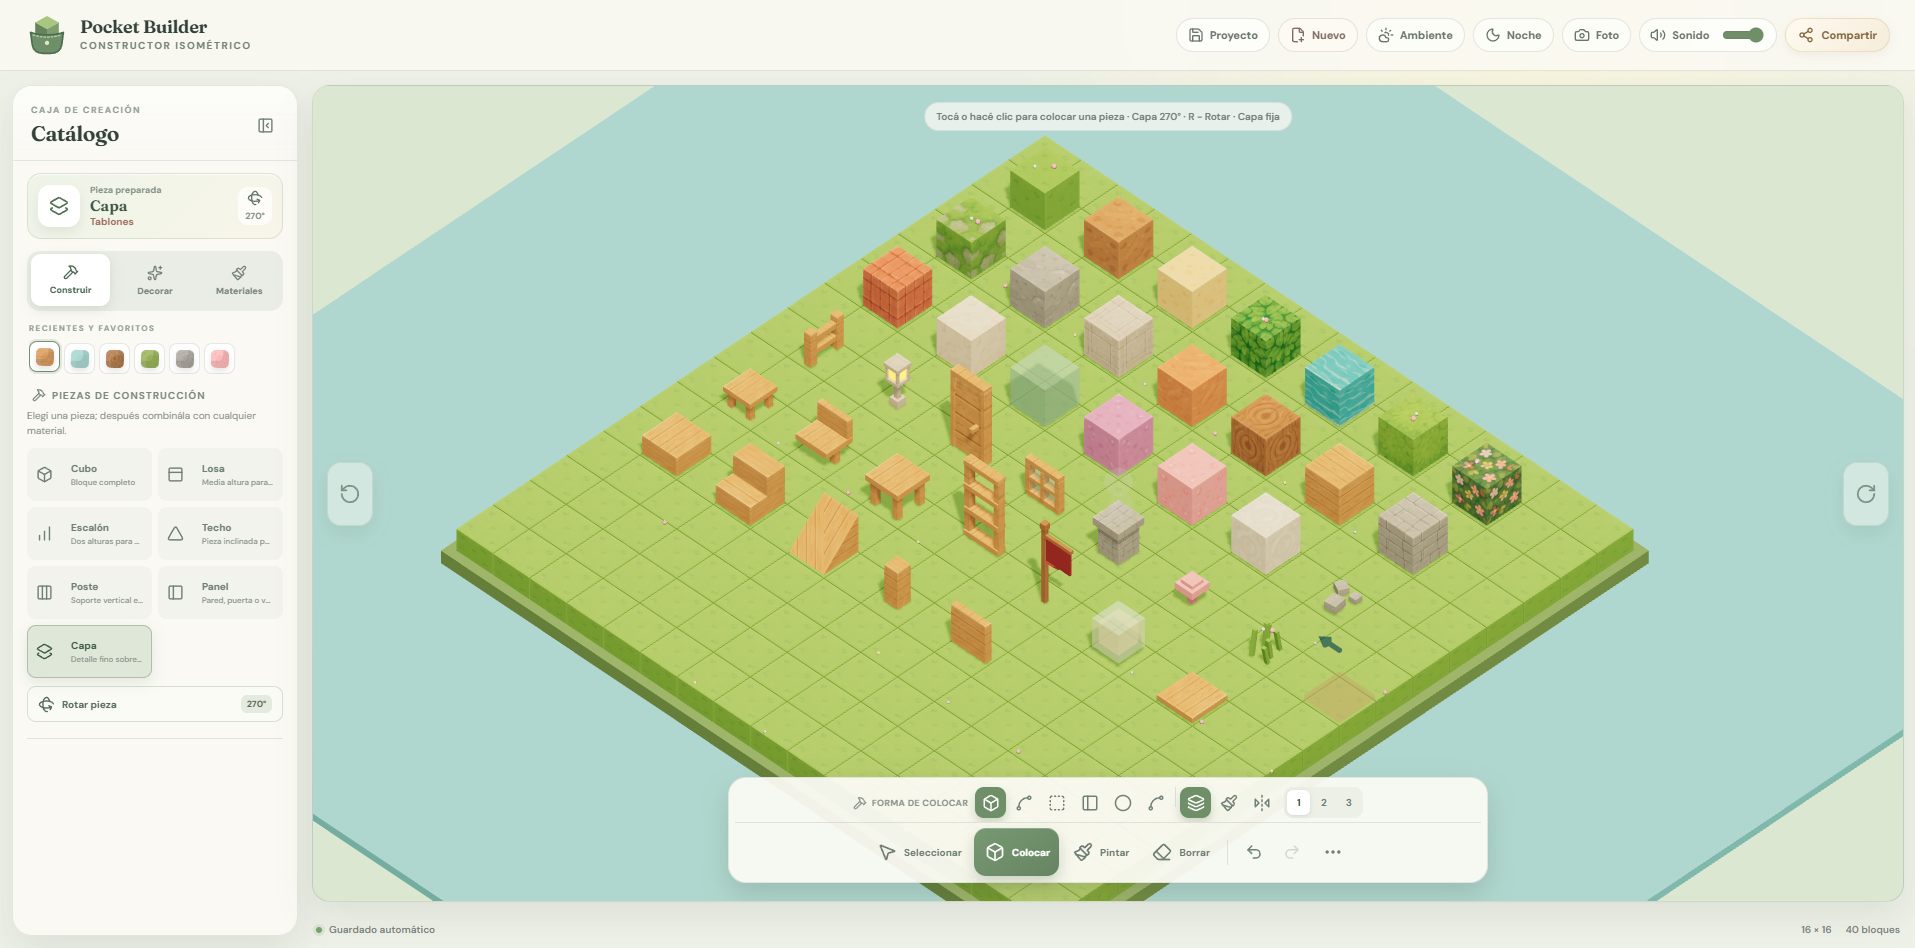The width and height of the screenshot is (1915, 948).
Task: Pick the pink recent material swatch
Action: 220,358
